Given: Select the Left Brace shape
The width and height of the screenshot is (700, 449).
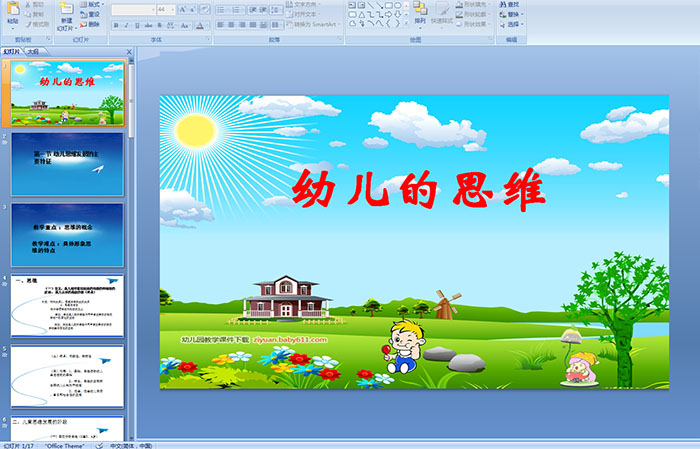Looking at the screenshot, I should (x=388, y=23).
